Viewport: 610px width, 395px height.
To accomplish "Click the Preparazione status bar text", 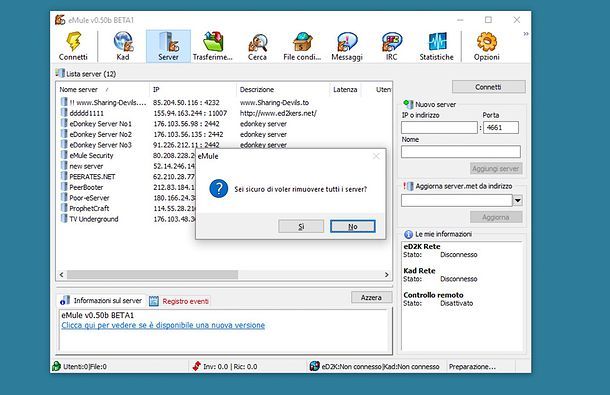I will pyautogui.click(x=472, y=367).
